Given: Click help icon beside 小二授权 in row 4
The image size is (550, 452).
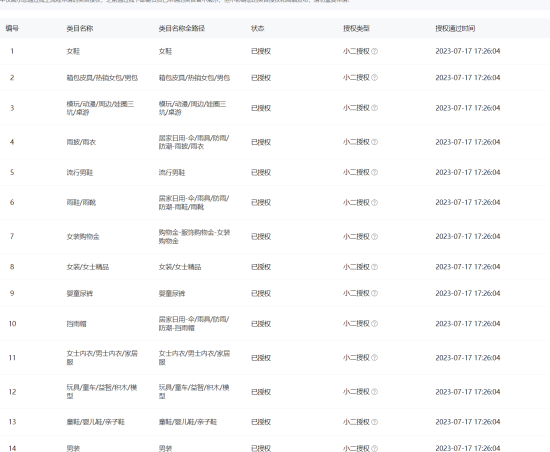Looking at the screenshot, I should coord(374,142).
